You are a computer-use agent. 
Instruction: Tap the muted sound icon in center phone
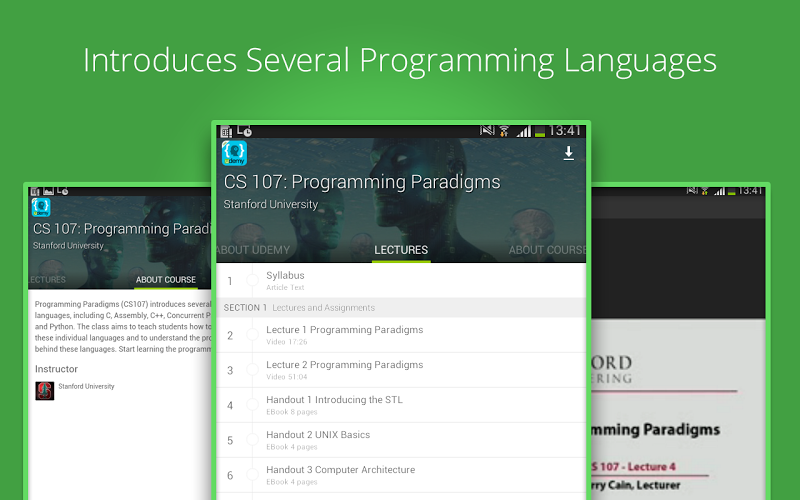pos(487,131)
